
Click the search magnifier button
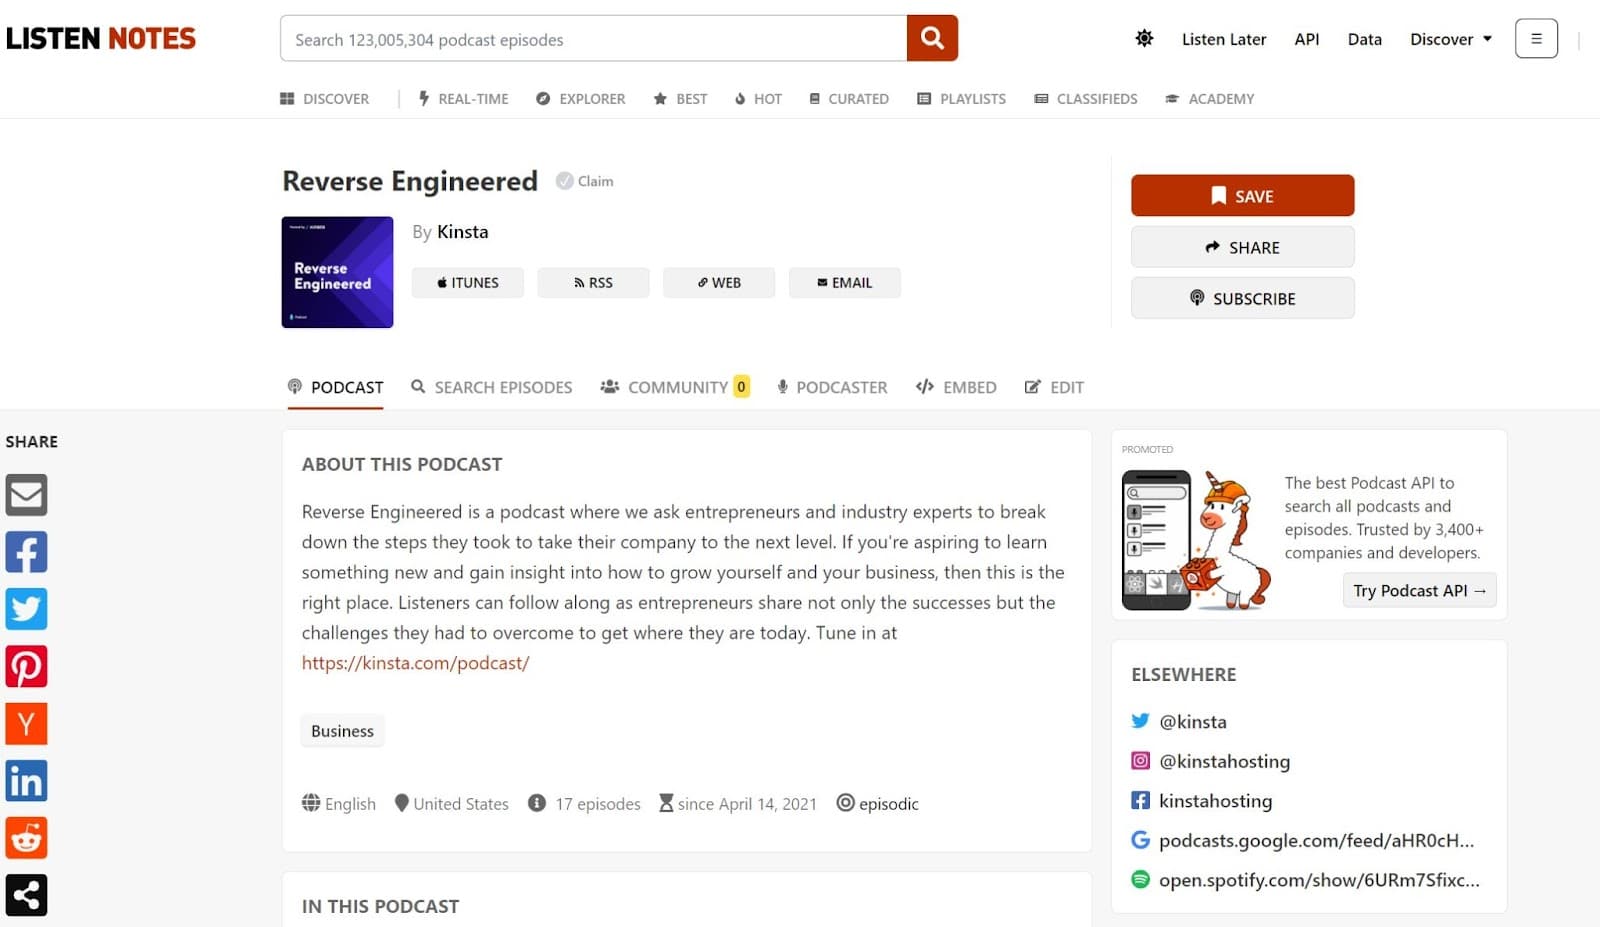[931, 38]
